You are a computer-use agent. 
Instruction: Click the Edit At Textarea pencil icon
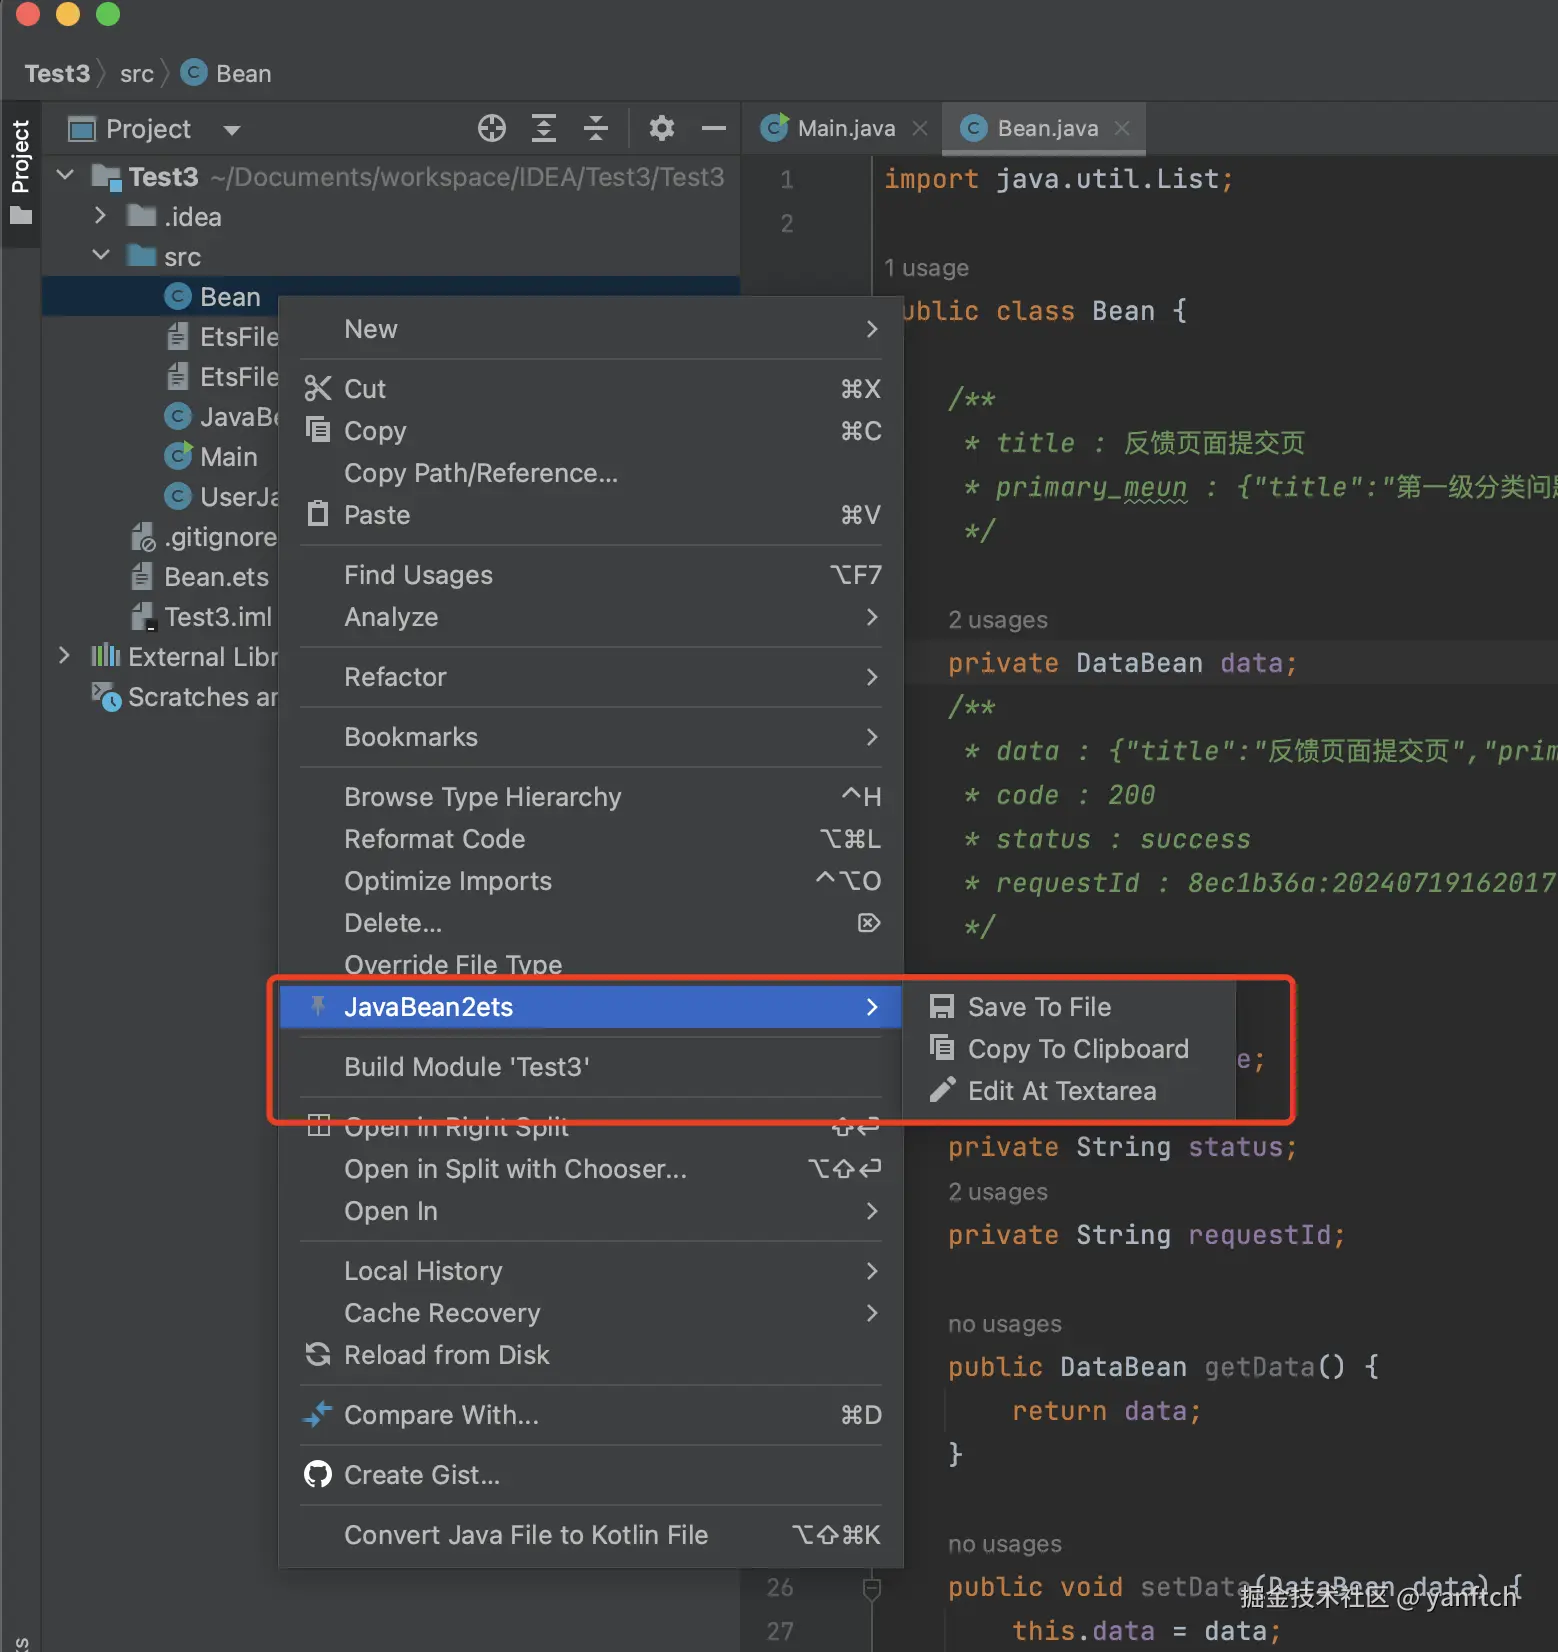941,1090
